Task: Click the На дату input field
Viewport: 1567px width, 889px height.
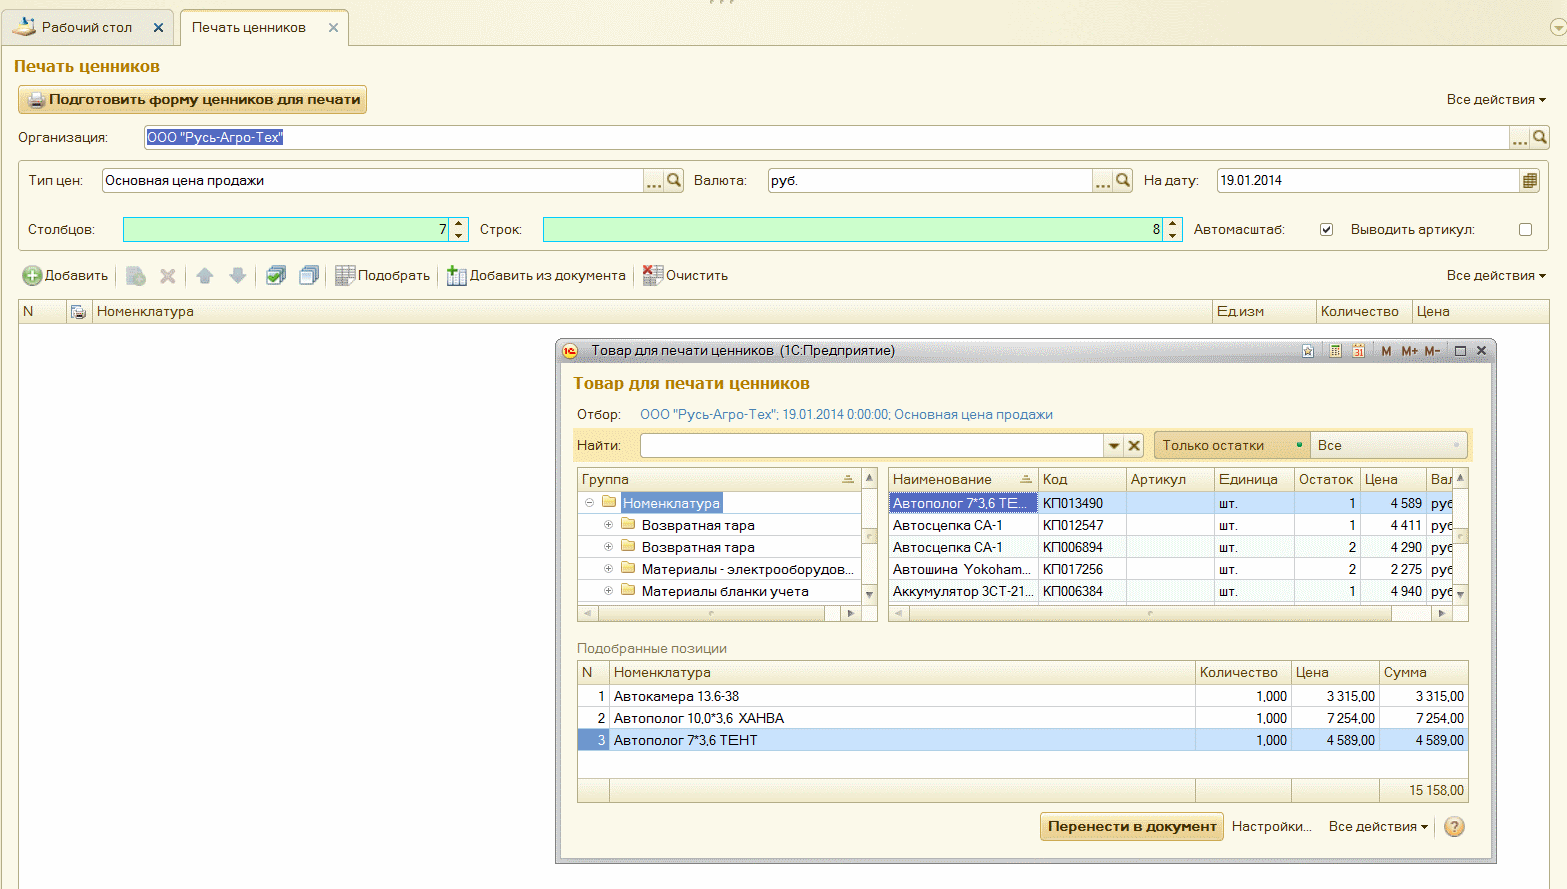Action: point(1368,181)
